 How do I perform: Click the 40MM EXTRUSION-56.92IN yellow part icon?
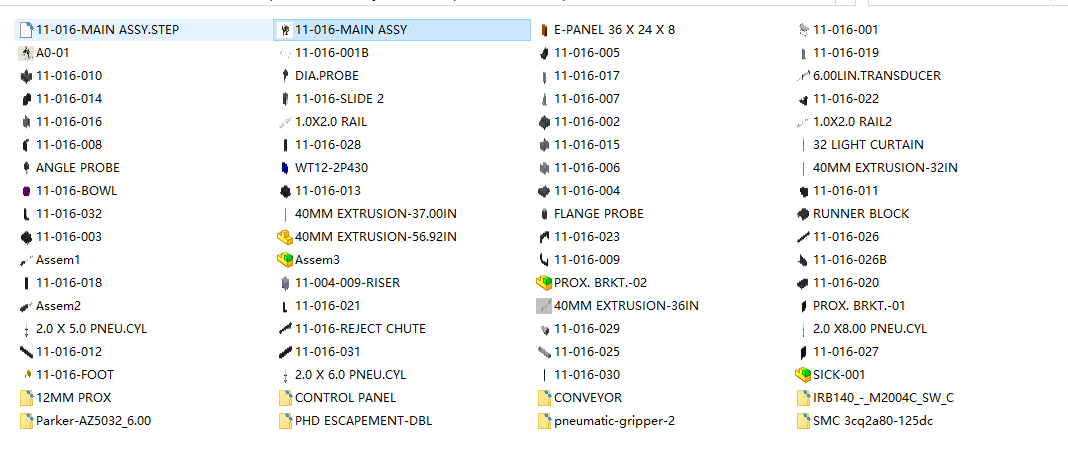click(285, 236)
